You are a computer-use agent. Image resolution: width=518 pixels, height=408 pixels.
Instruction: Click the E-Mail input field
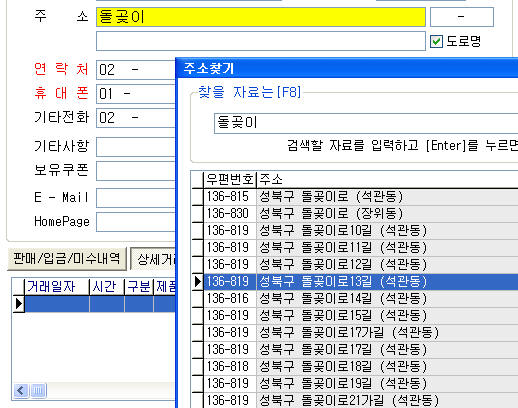[x=136, y=198]
